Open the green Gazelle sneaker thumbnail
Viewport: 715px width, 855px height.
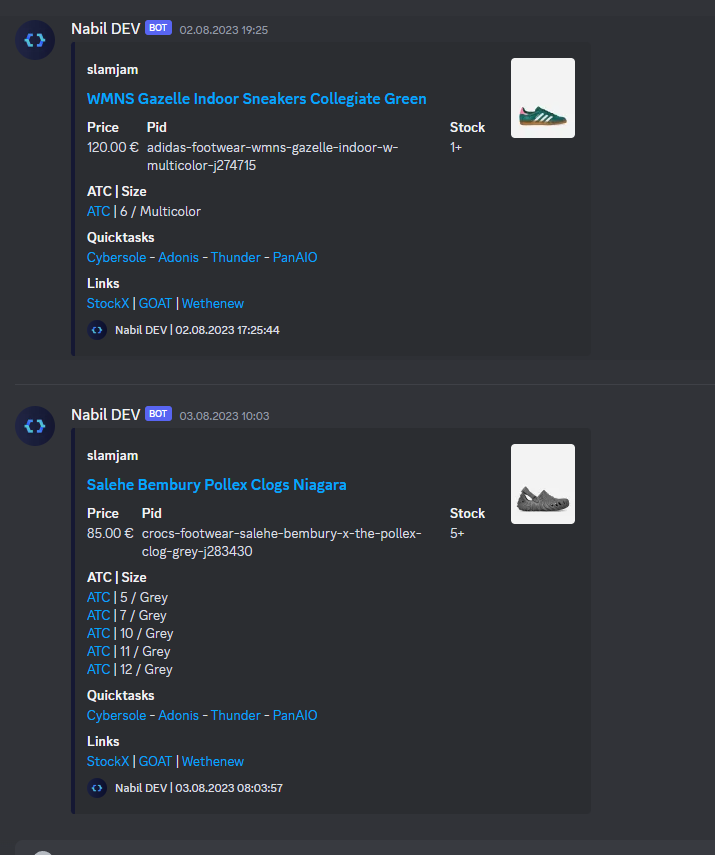pos(543,98)
